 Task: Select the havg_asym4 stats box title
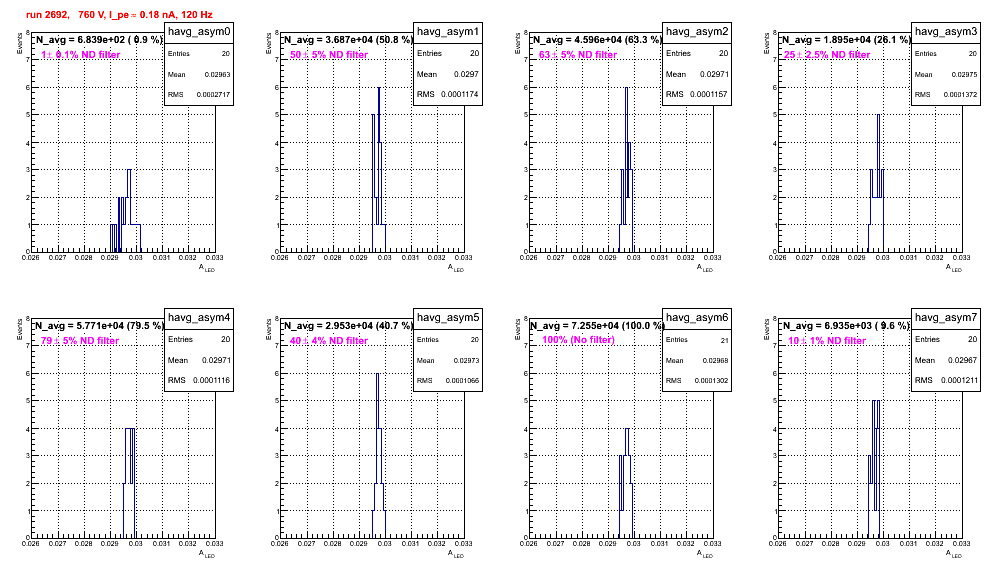[199, 317]
